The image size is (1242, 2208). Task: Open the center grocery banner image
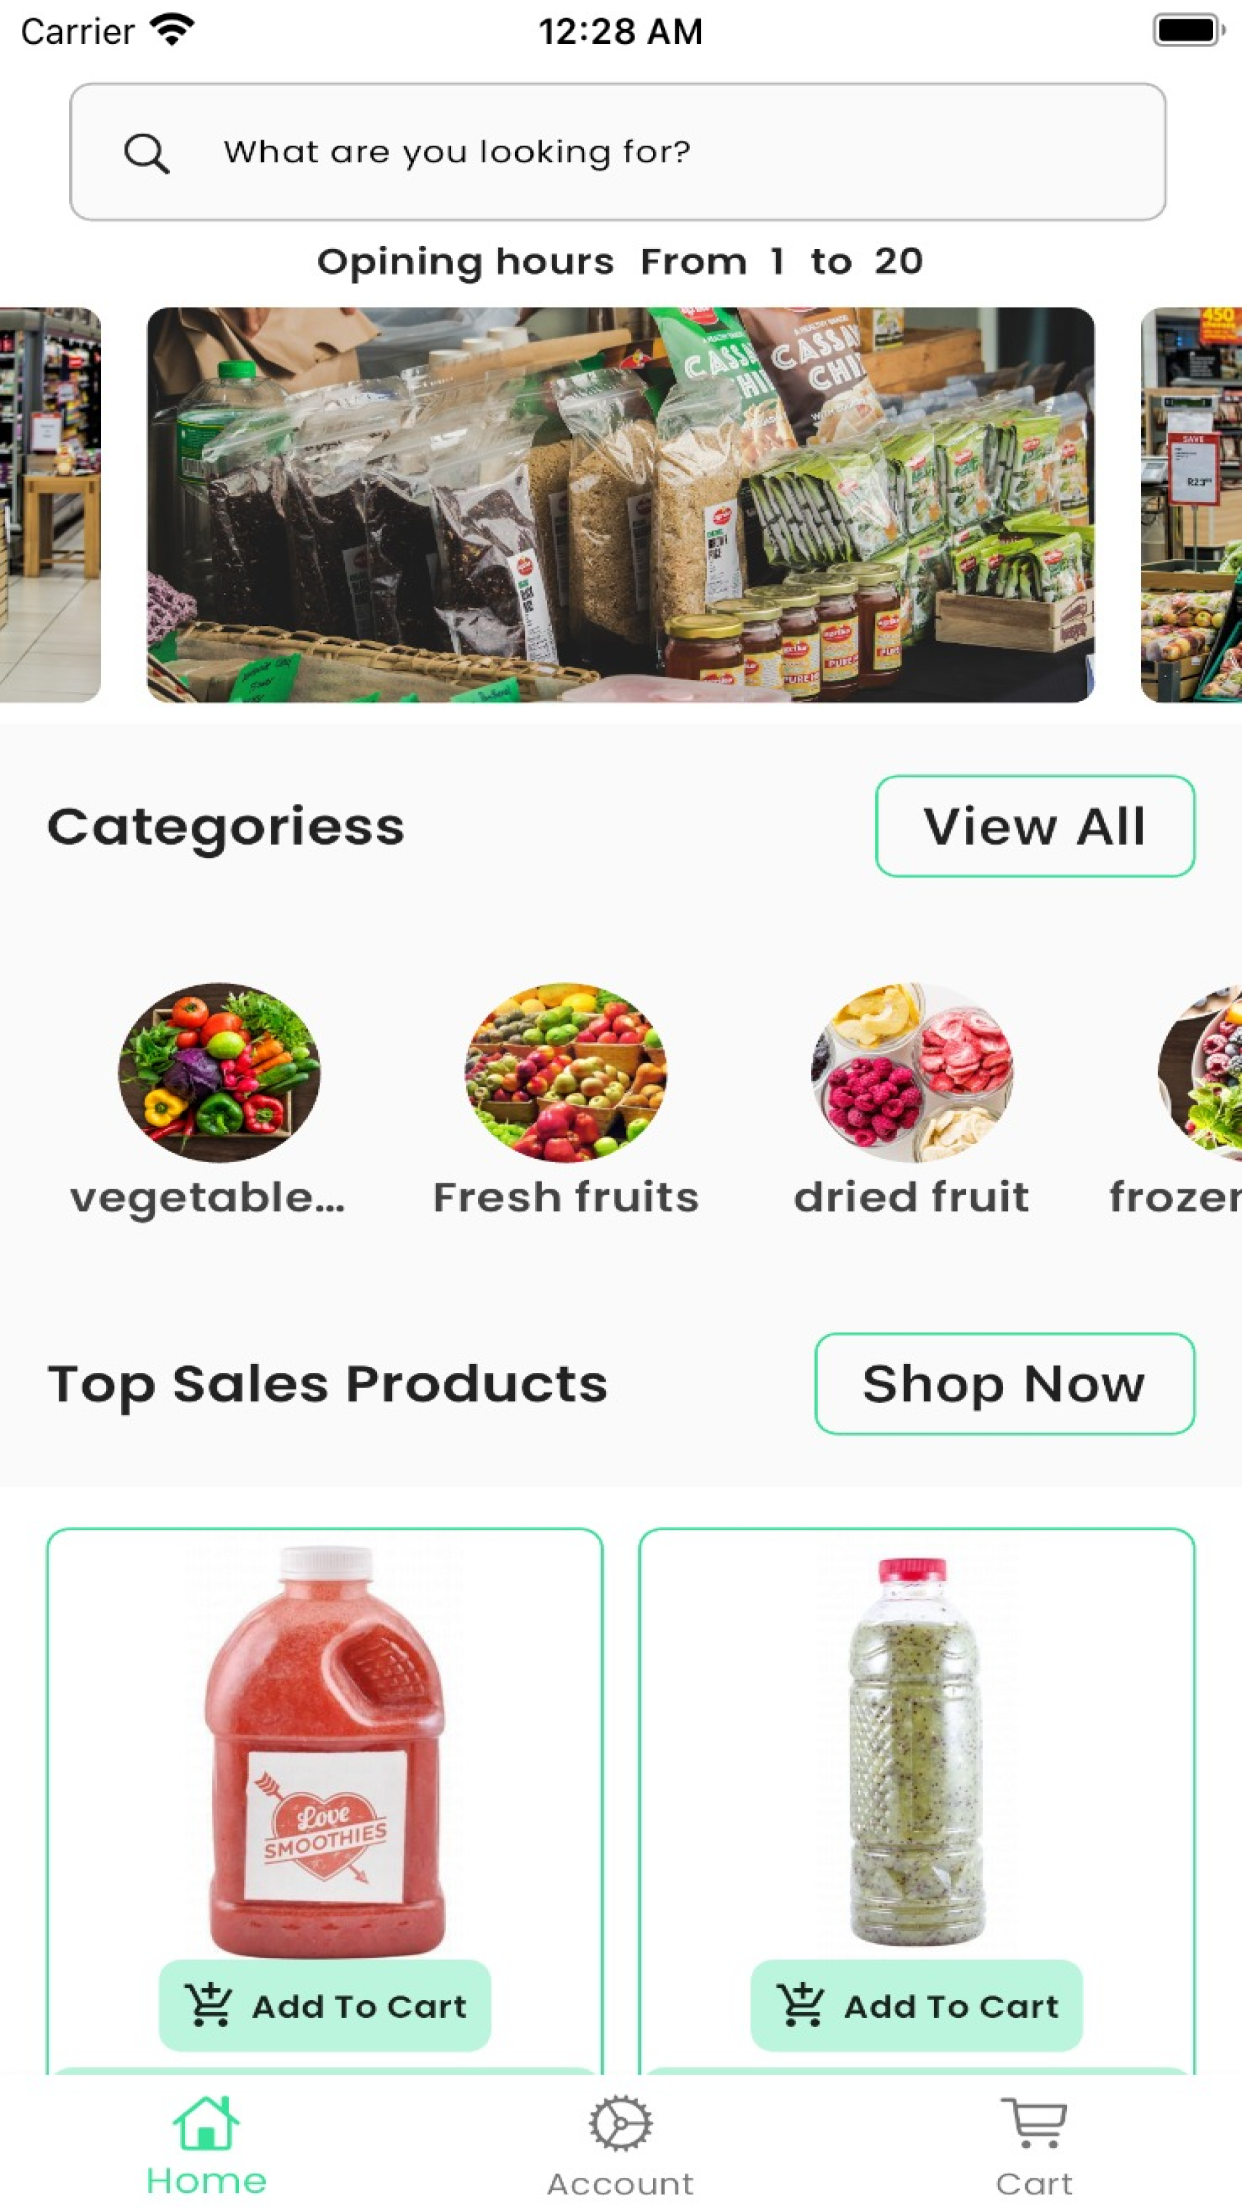point(621,505)
